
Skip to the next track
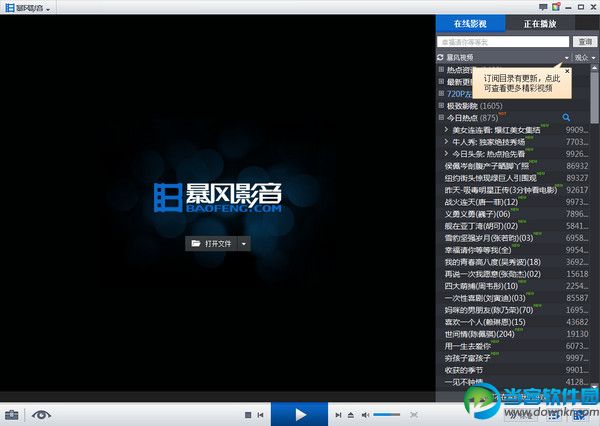pos(339,414)
